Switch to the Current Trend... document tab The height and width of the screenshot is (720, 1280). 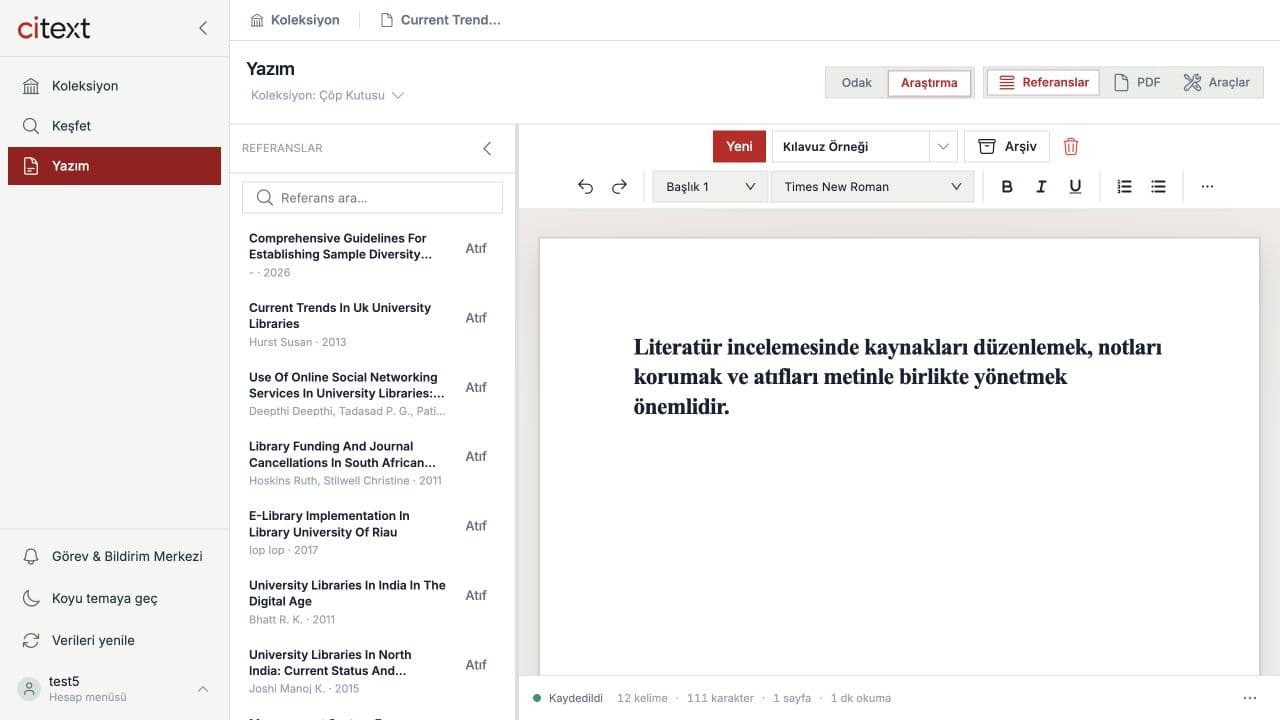440,20
